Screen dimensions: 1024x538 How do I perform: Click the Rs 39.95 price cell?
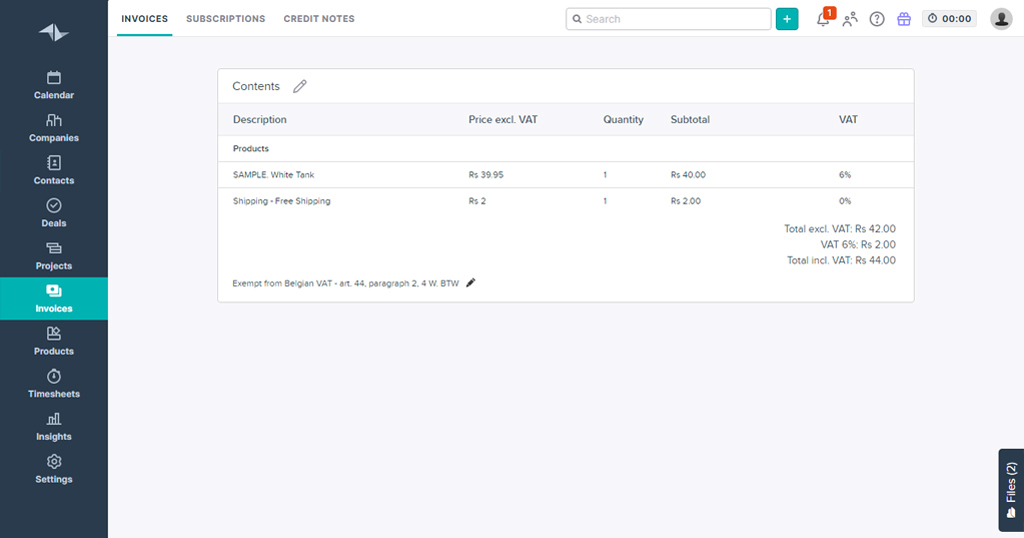[x=486, y=175]
